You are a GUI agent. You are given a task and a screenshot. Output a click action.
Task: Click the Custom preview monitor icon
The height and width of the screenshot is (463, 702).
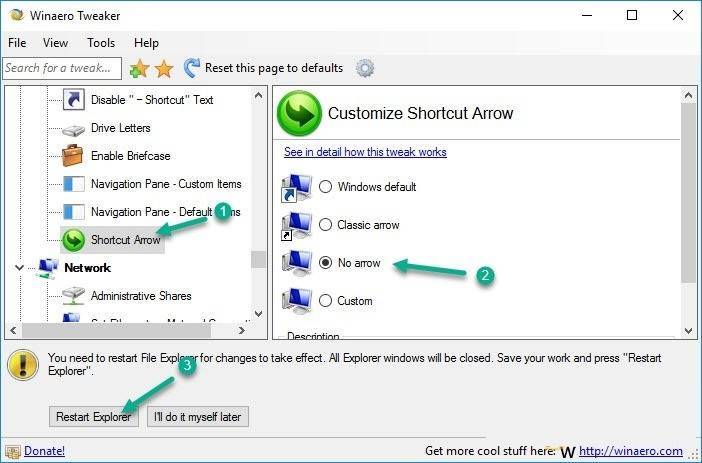(297, 301)
